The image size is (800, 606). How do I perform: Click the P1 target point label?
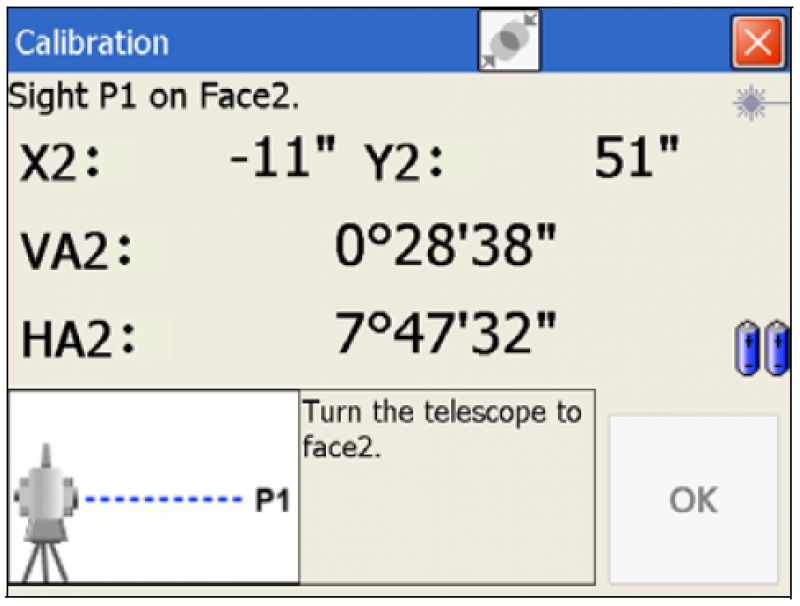click(x=272, y=500)
